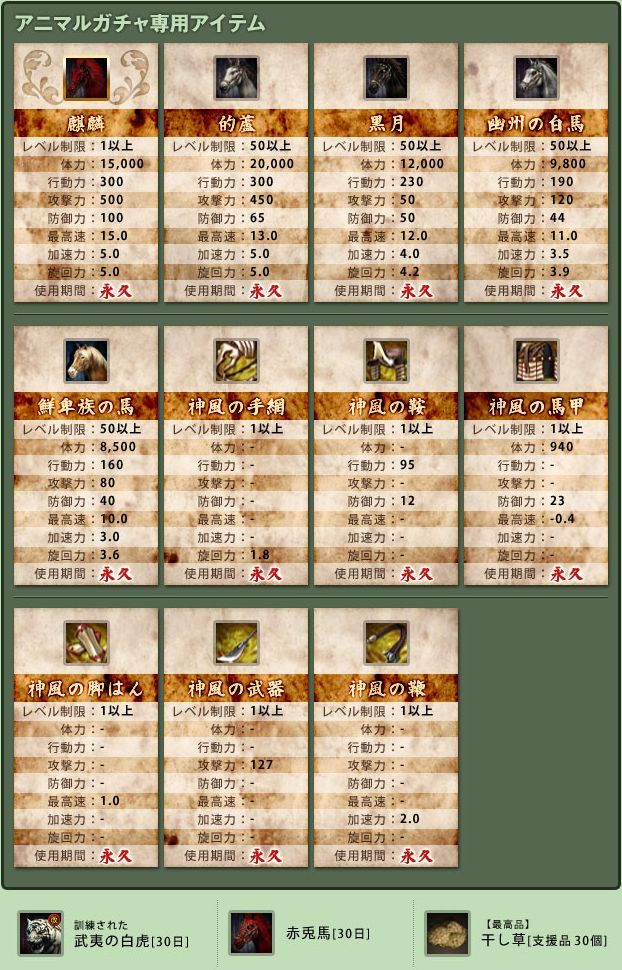This screenshot has width=622, height=970.
Task: Select the 幽州の白馬 horse icon
Action: coord(536,78)
